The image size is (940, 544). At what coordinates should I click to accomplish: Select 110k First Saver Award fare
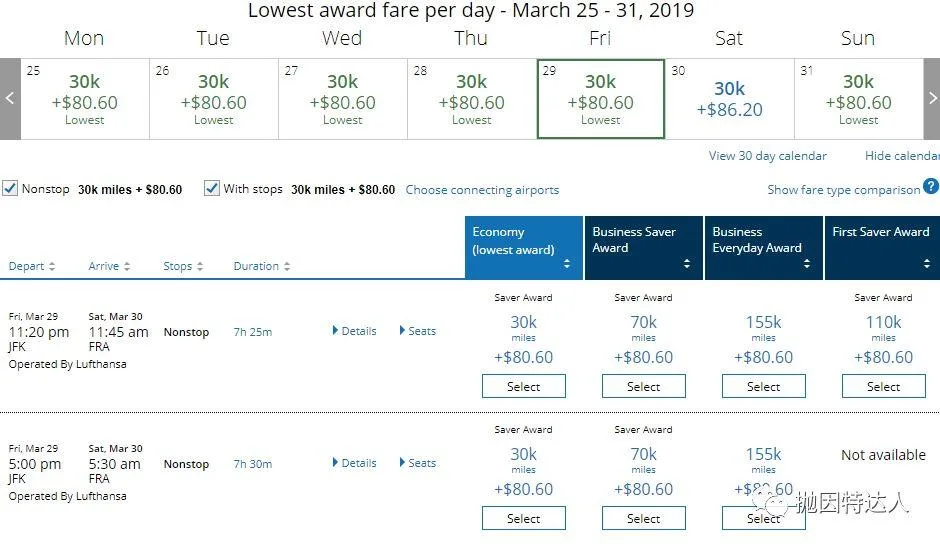click(x=883, y=386)
